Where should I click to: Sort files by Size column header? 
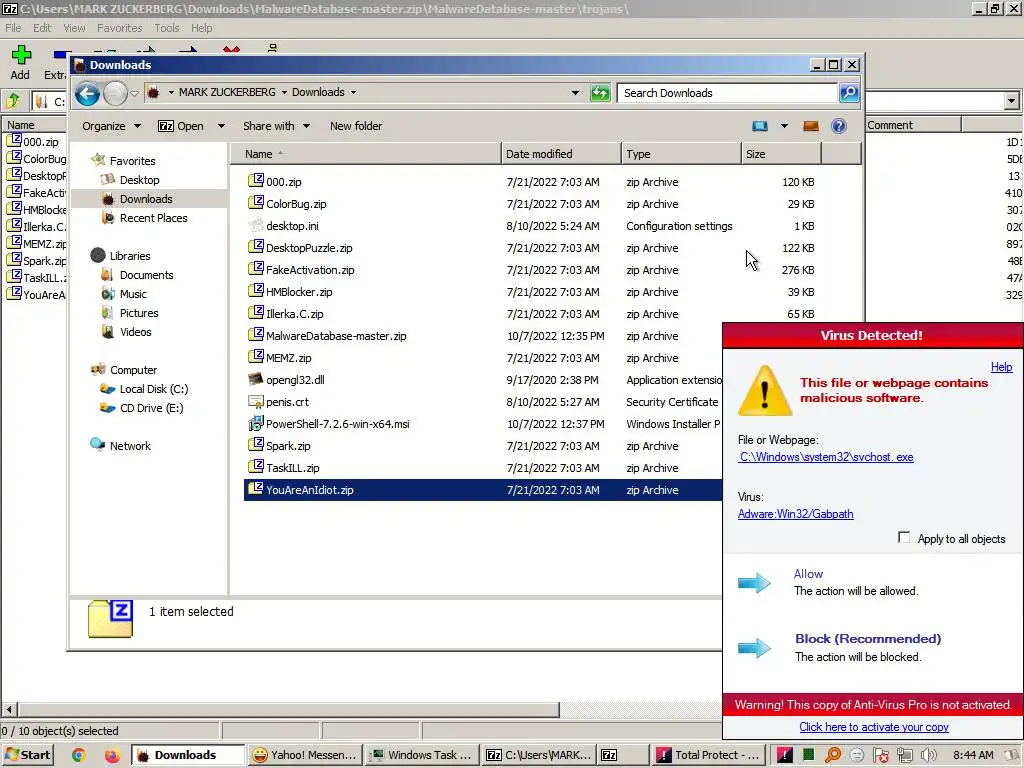coord(781,154)
